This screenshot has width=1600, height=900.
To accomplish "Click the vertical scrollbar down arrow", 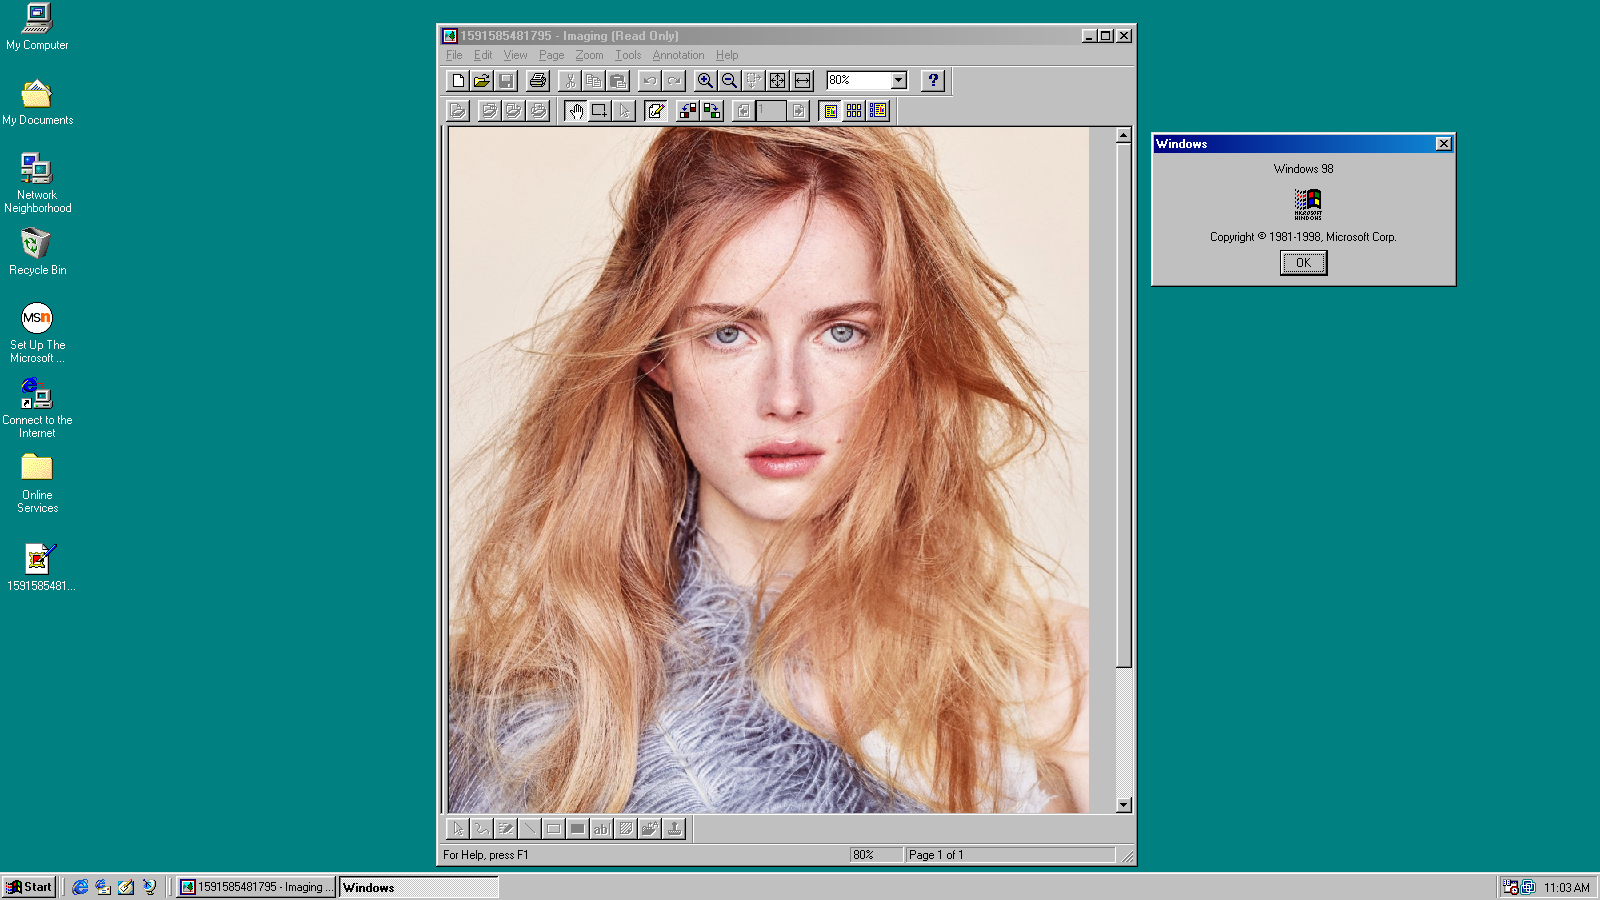I will coord(1123,805).
